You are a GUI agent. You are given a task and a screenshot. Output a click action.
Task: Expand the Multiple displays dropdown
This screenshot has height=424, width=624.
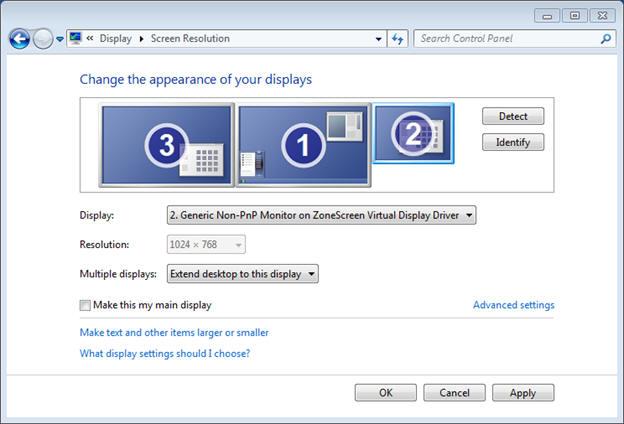[242, 274]
